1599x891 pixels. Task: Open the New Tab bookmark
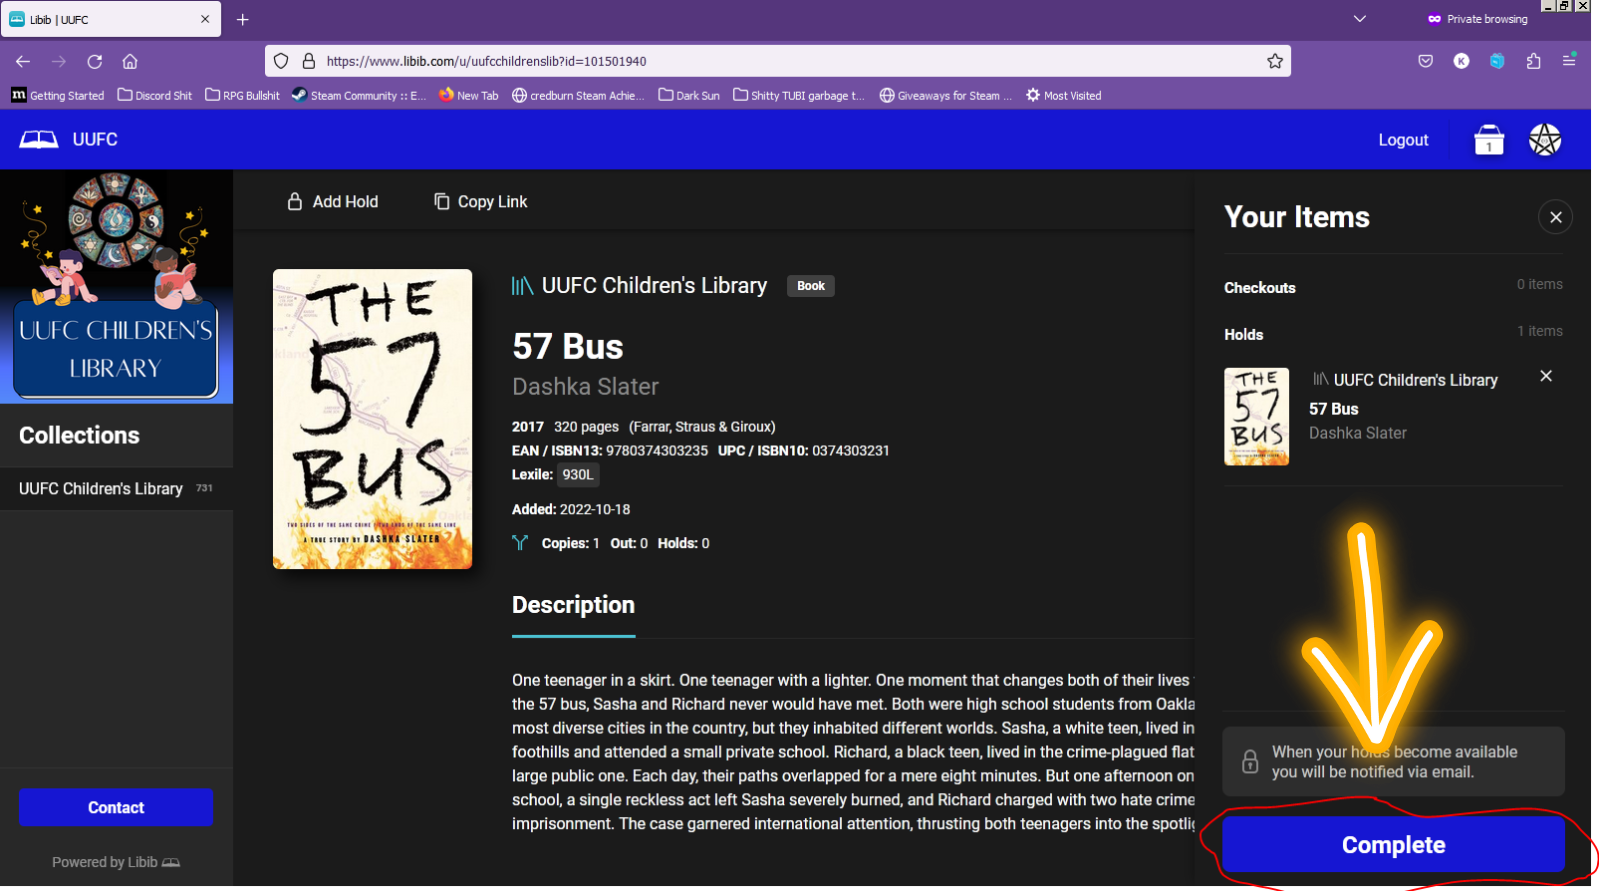point(469,96)
